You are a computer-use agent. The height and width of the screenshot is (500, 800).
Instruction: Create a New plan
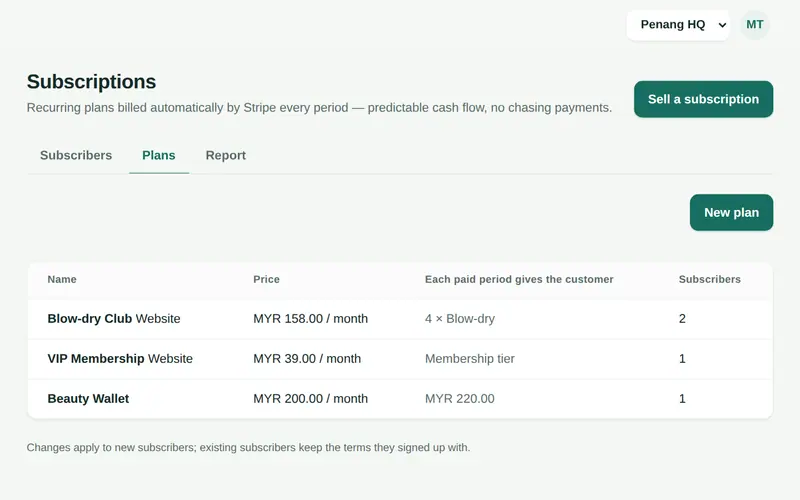coord(731,212)
